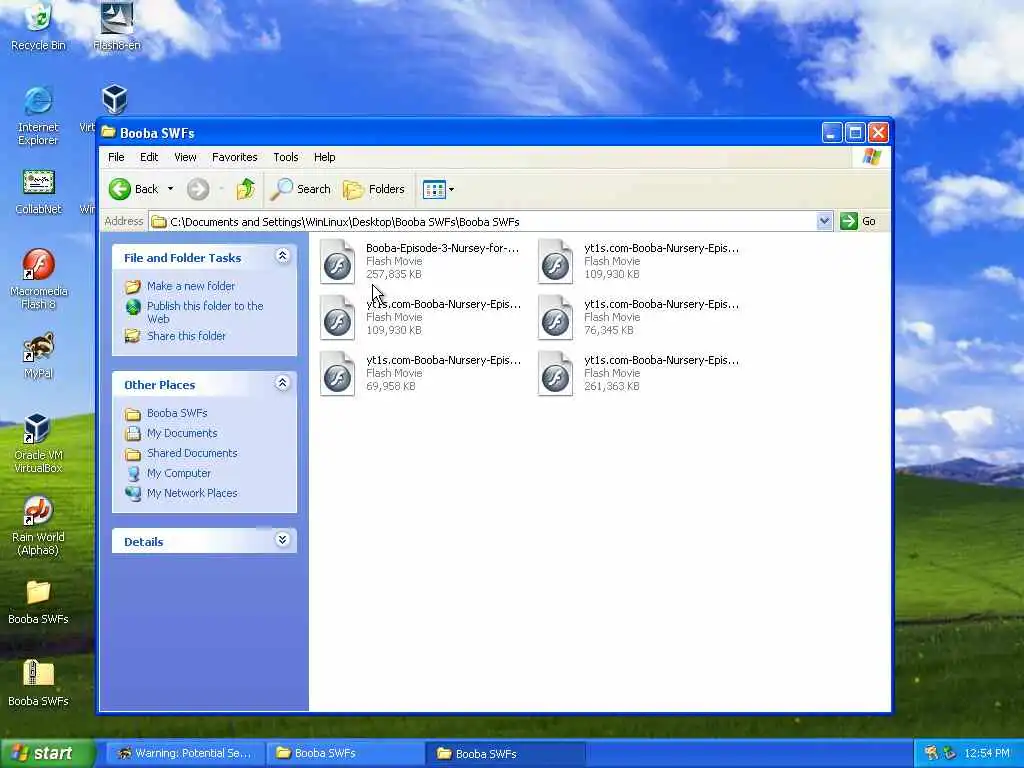Screen dimensions: 1024x768
Task: Expand the Details panel
Action: (x=282, y=540)
